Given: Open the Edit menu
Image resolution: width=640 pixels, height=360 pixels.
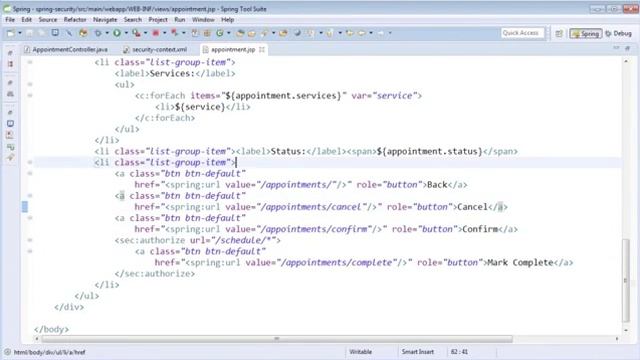Looking at the screenshot, I should [27, 20].
